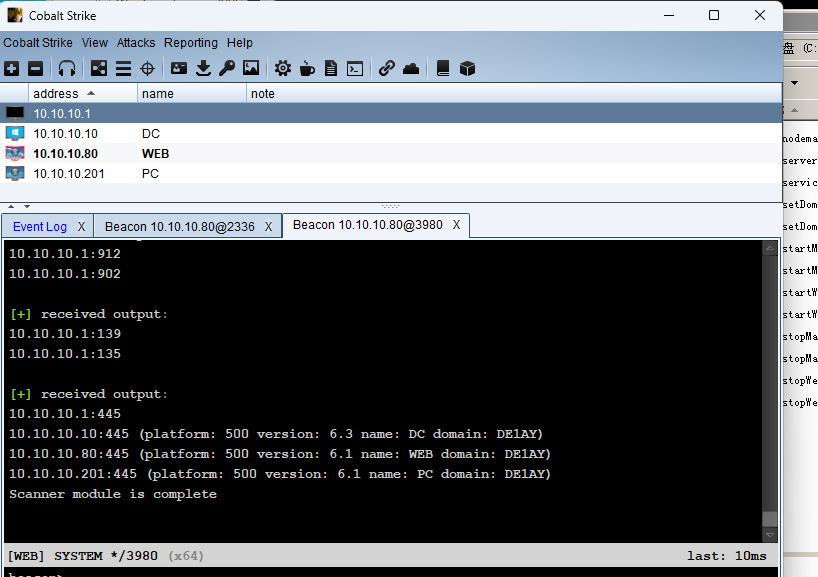
Task: Click split pane collapse up arrow
Action: tap(11, 207)
